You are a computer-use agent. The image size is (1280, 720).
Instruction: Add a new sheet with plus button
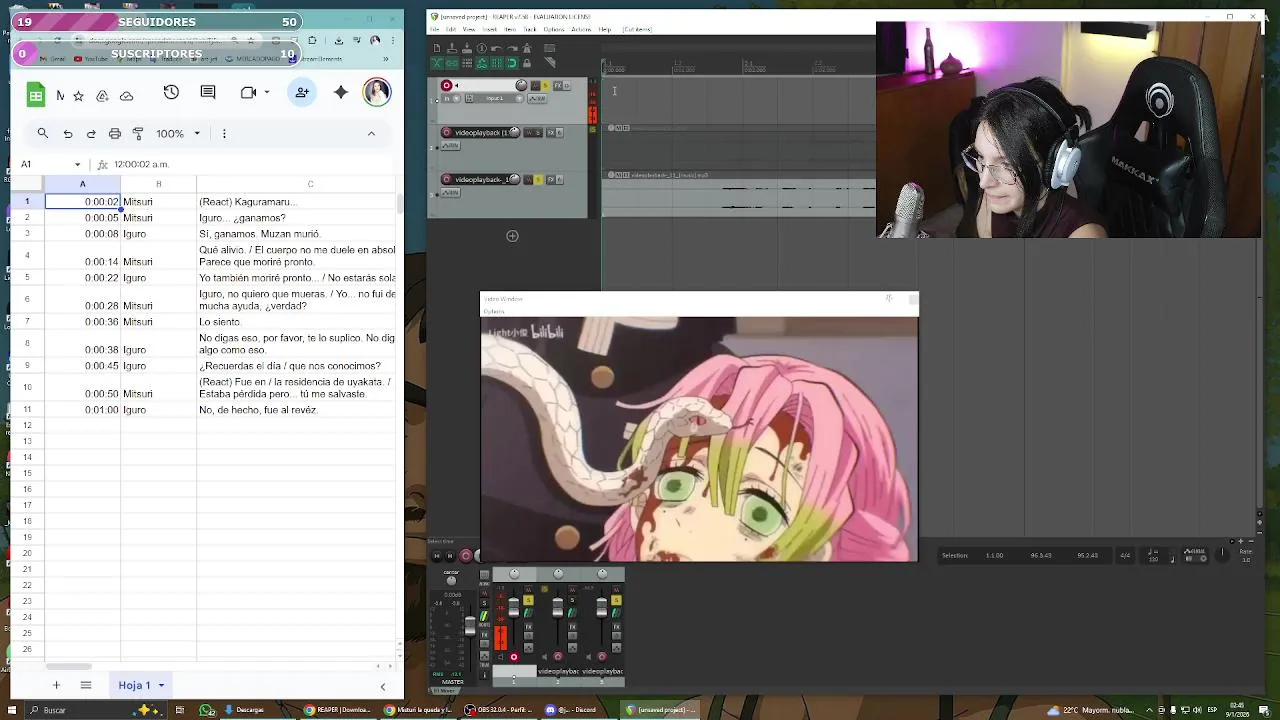(x=56, y=685)
